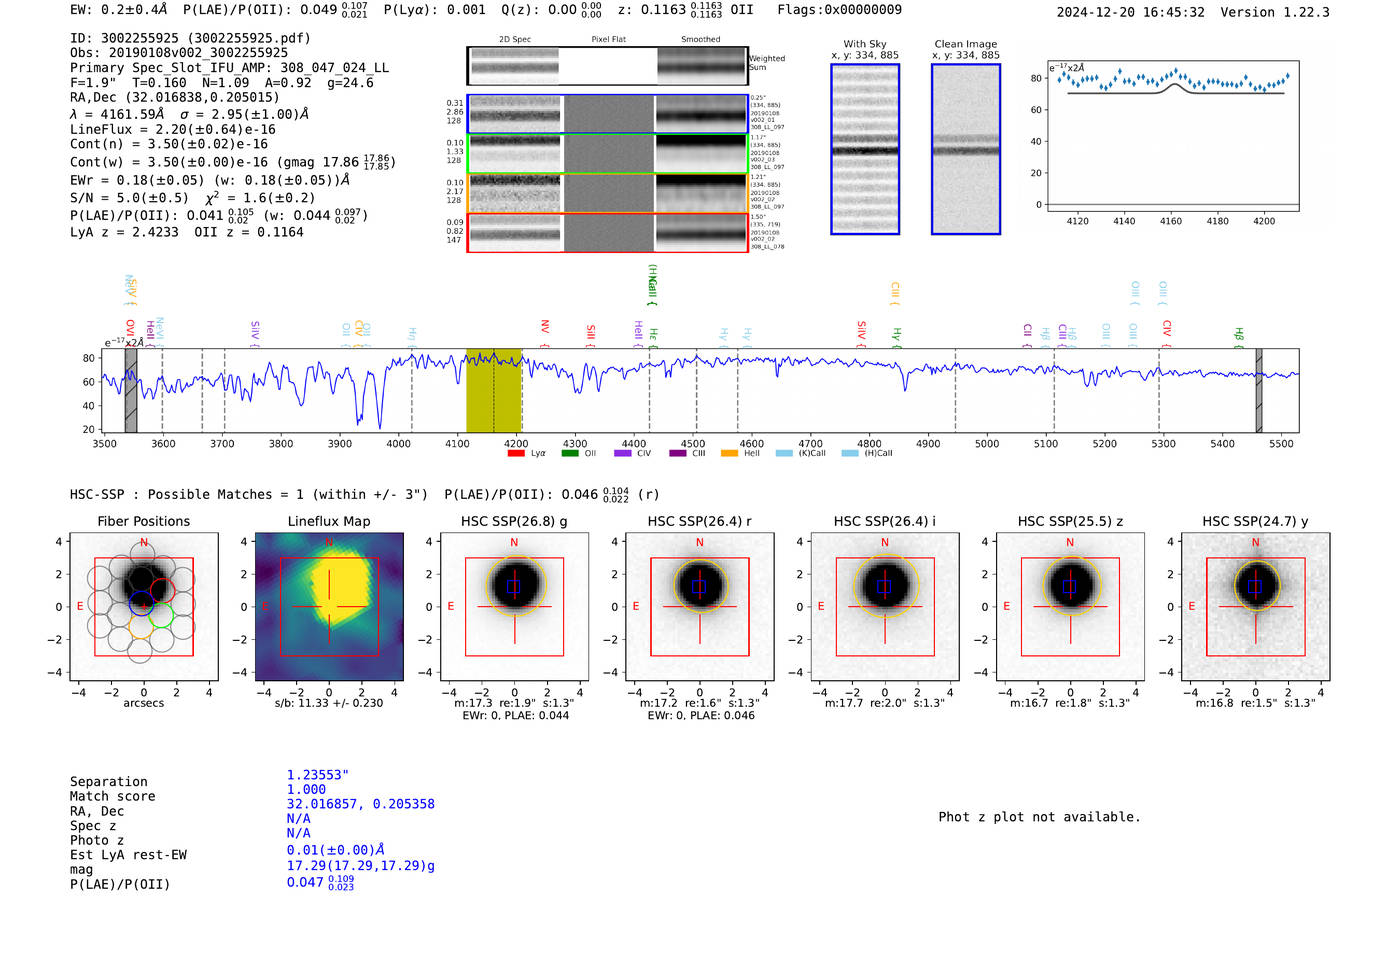The width and height of the screenshot is (1400, 953).
Task: Click the blue-bordered fiber 2D spectrum row
Action: (608, 115)
